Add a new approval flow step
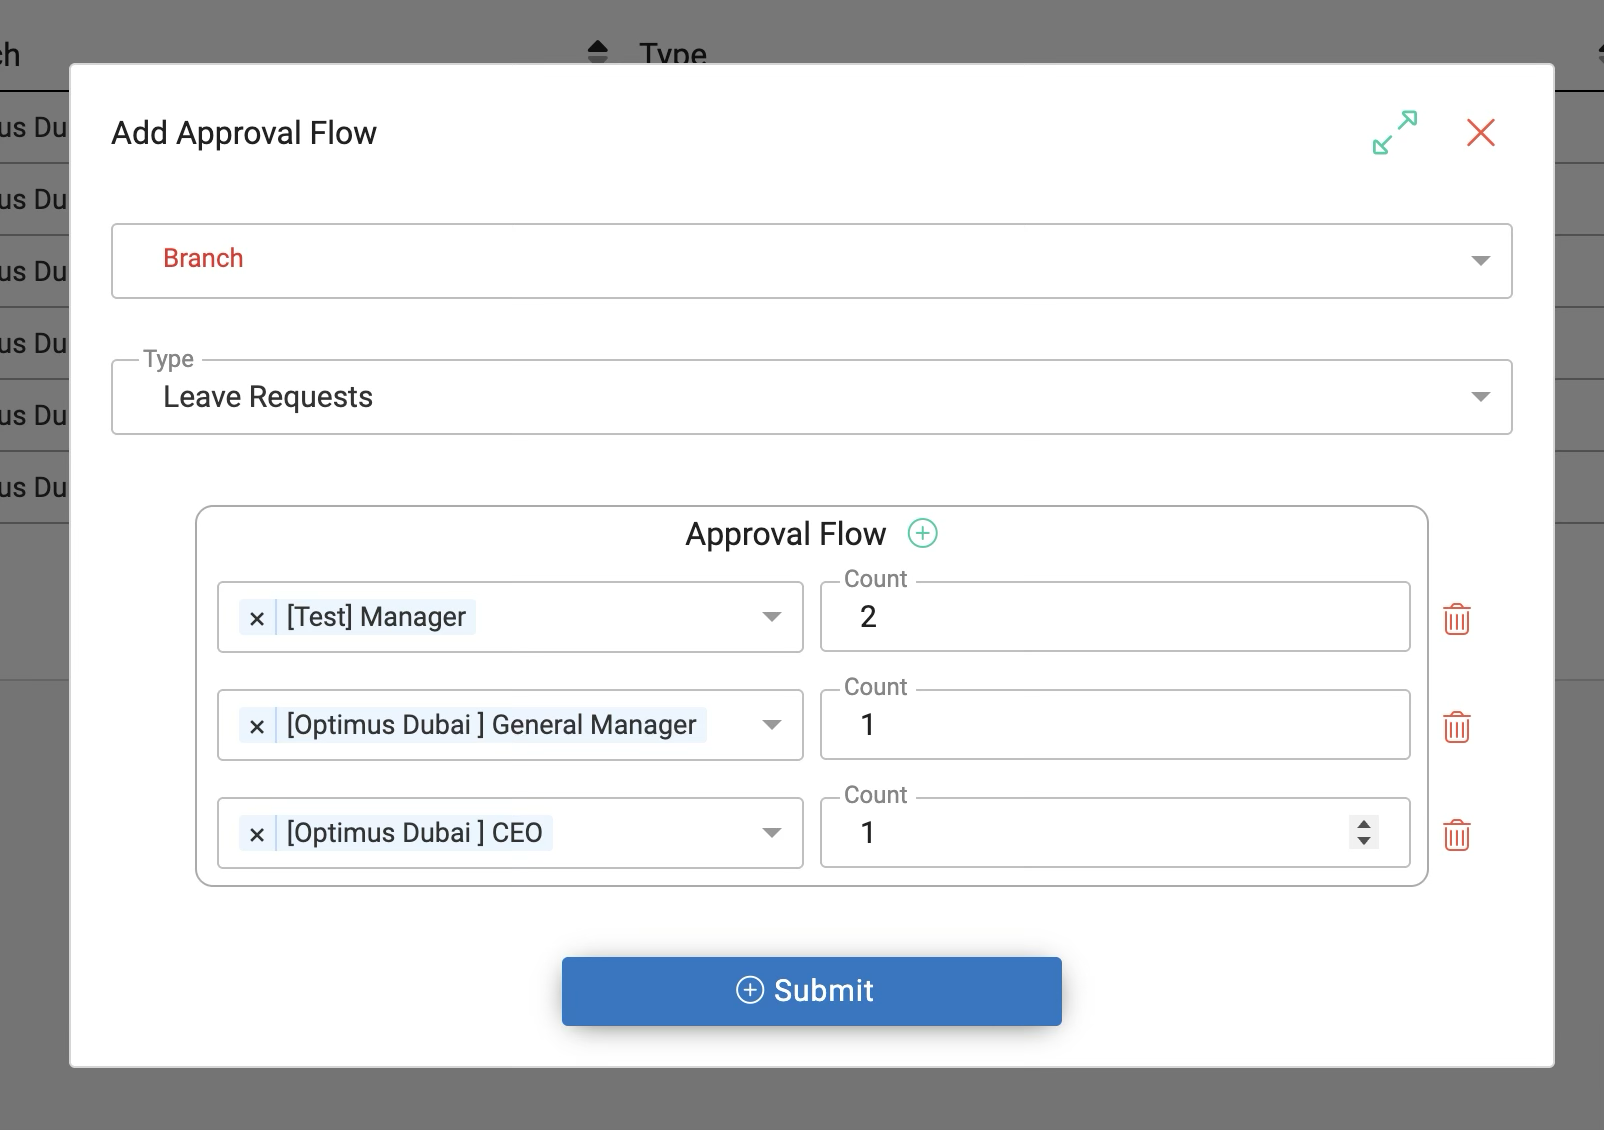 [x=922, y=534]
